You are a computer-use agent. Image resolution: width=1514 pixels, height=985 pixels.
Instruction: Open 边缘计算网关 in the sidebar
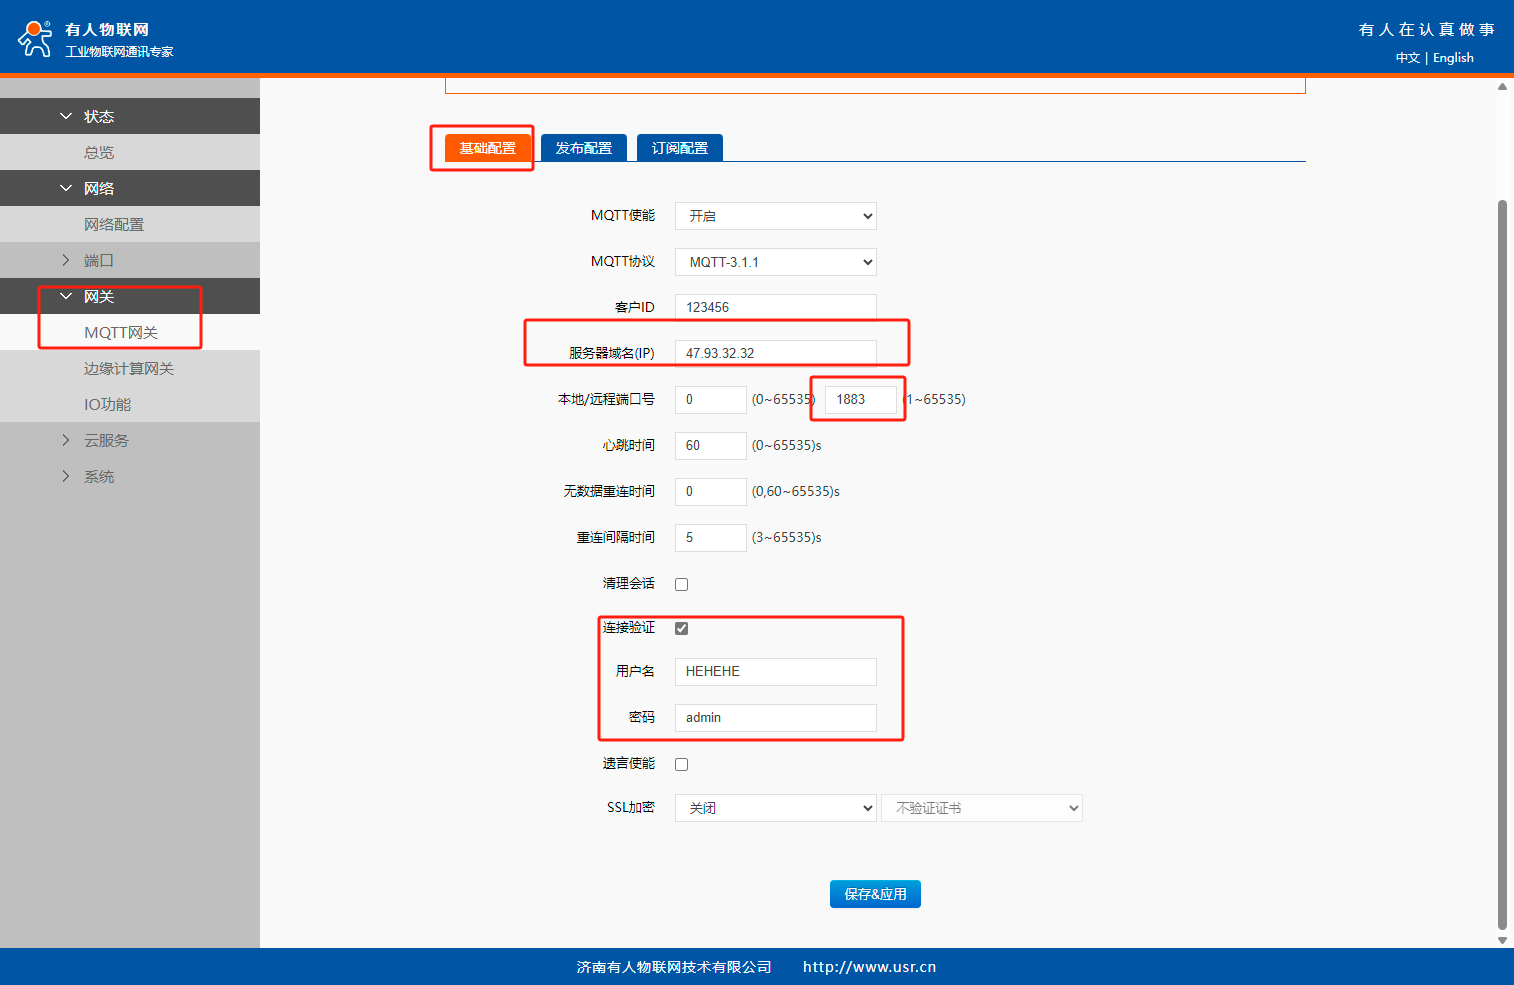click(x=129, y=368)
